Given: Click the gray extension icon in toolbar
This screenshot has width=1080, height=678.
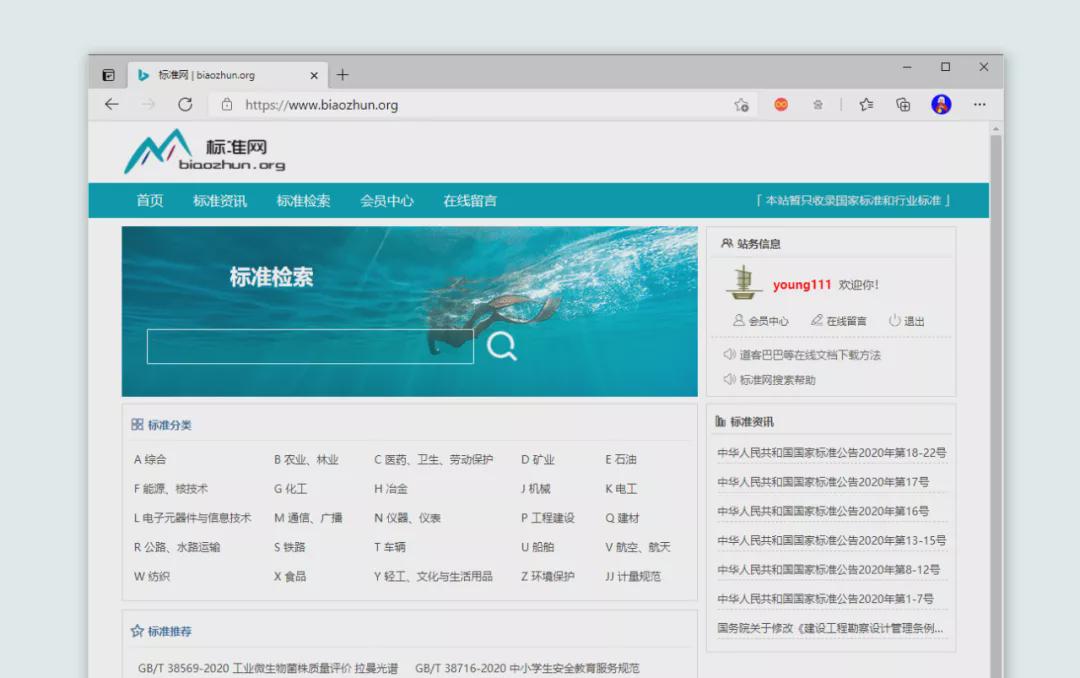Looking at the screenshot, I should (x=818, y=105).
